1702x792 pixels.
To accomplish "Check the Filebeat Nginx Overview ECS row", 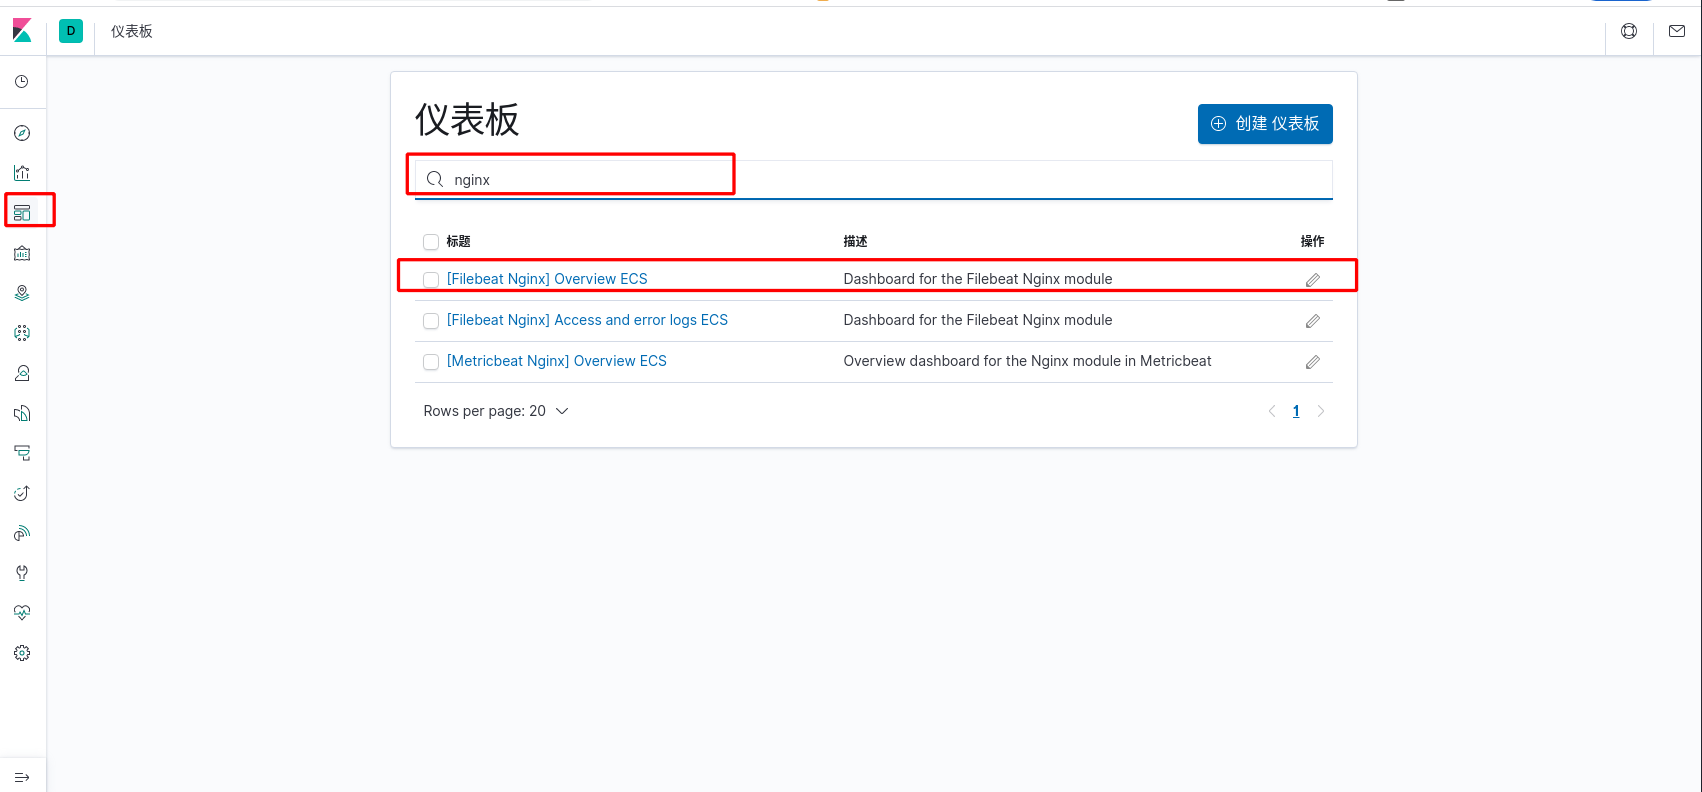I will 431,280.
